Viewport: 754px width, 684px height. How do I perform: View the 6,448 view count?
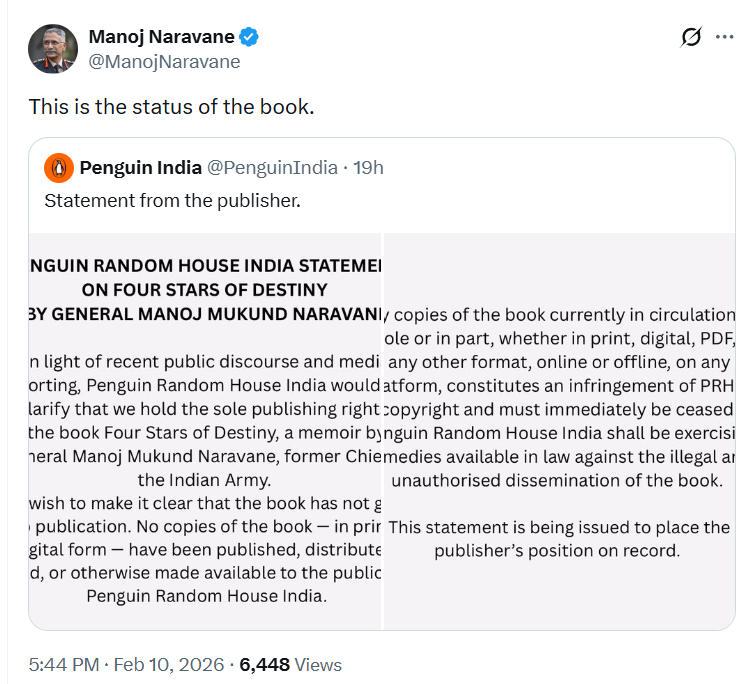264,664
